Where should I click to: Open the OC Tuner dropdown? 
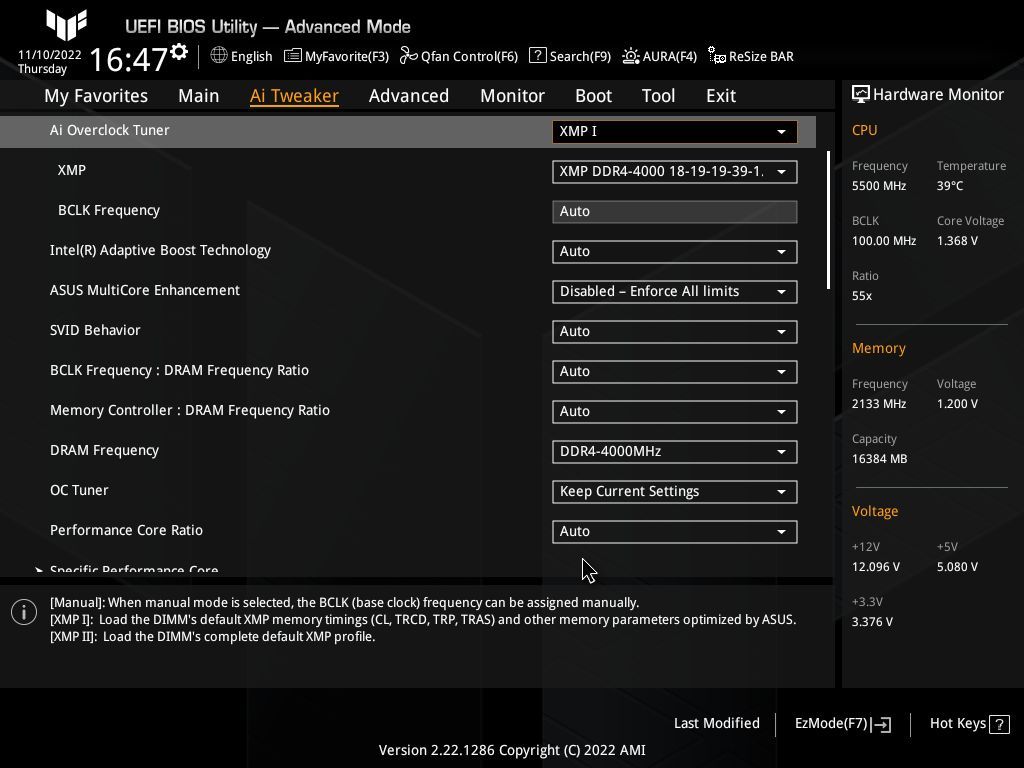click(x=675, y=492)
